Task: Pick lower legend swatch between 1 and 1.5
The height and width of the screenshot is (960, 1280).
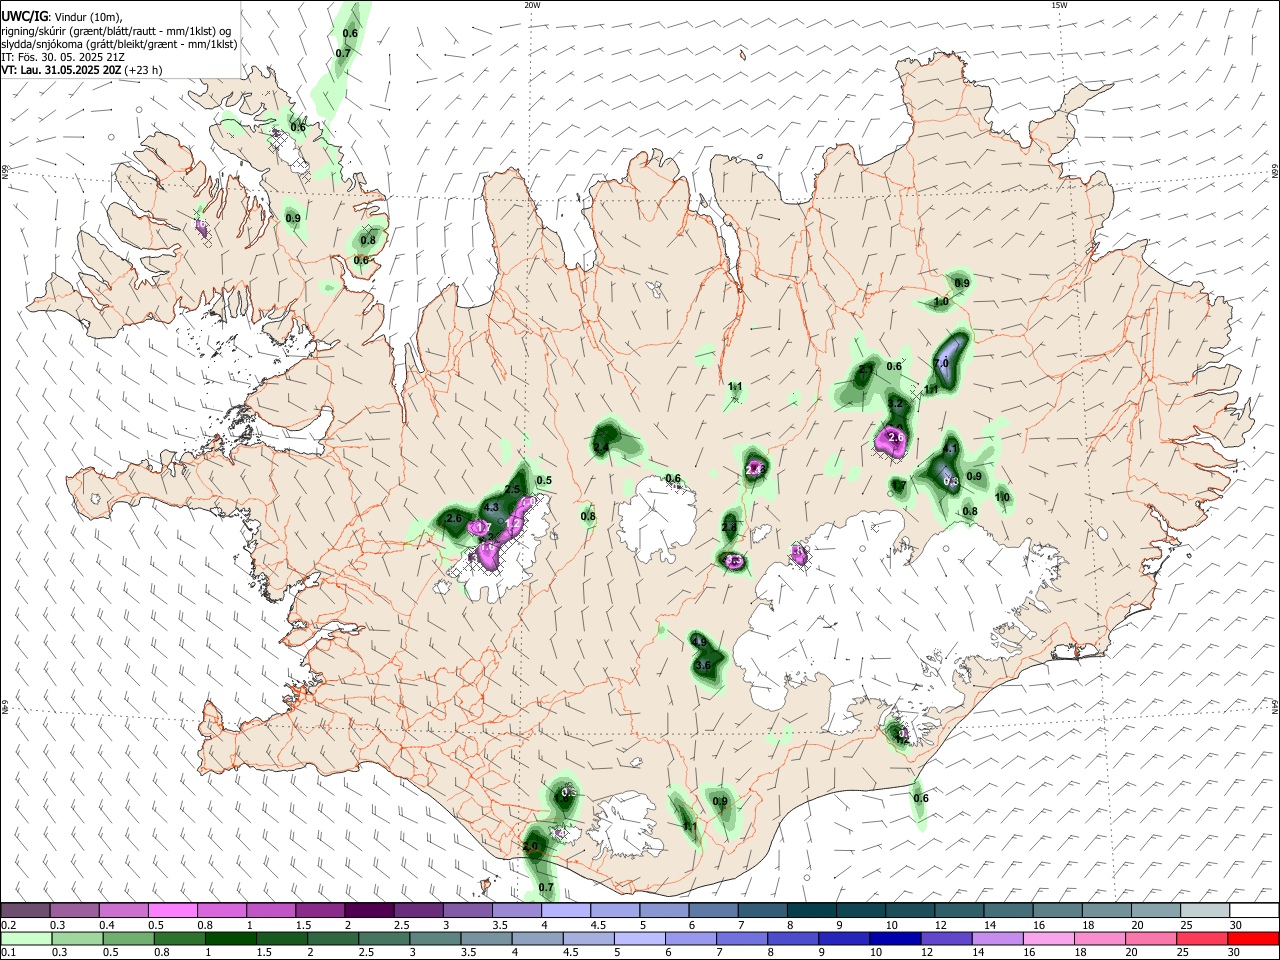Action: pyautogui.click(x=231, y=939)
